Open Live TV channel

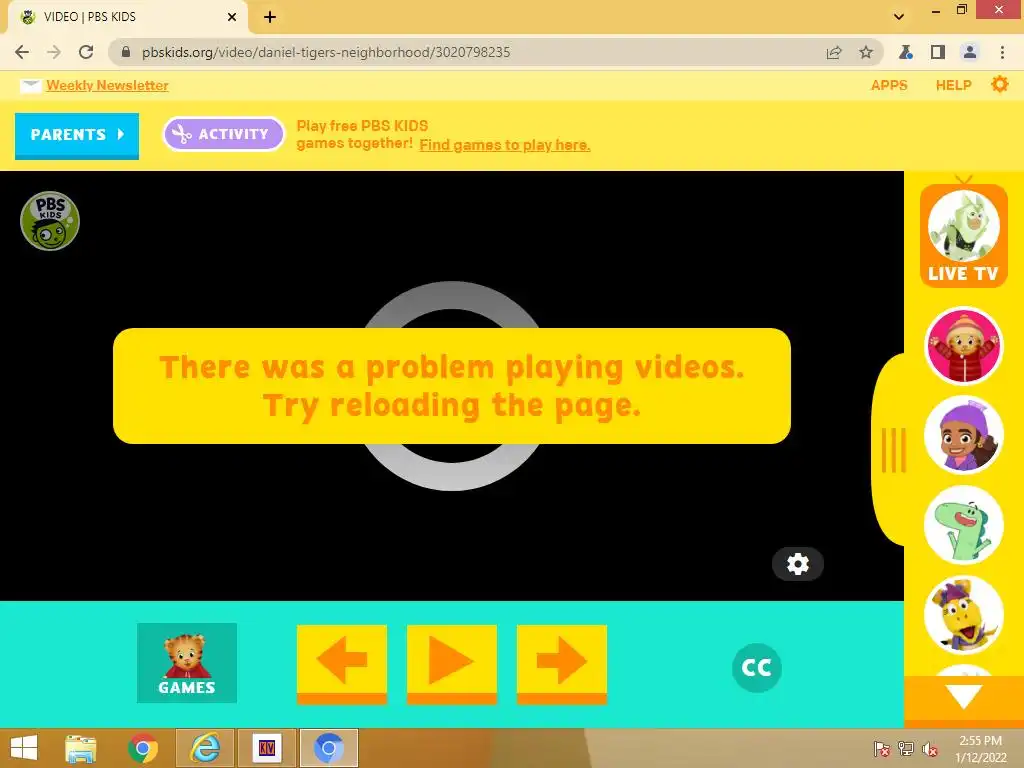tap(963, 236)
